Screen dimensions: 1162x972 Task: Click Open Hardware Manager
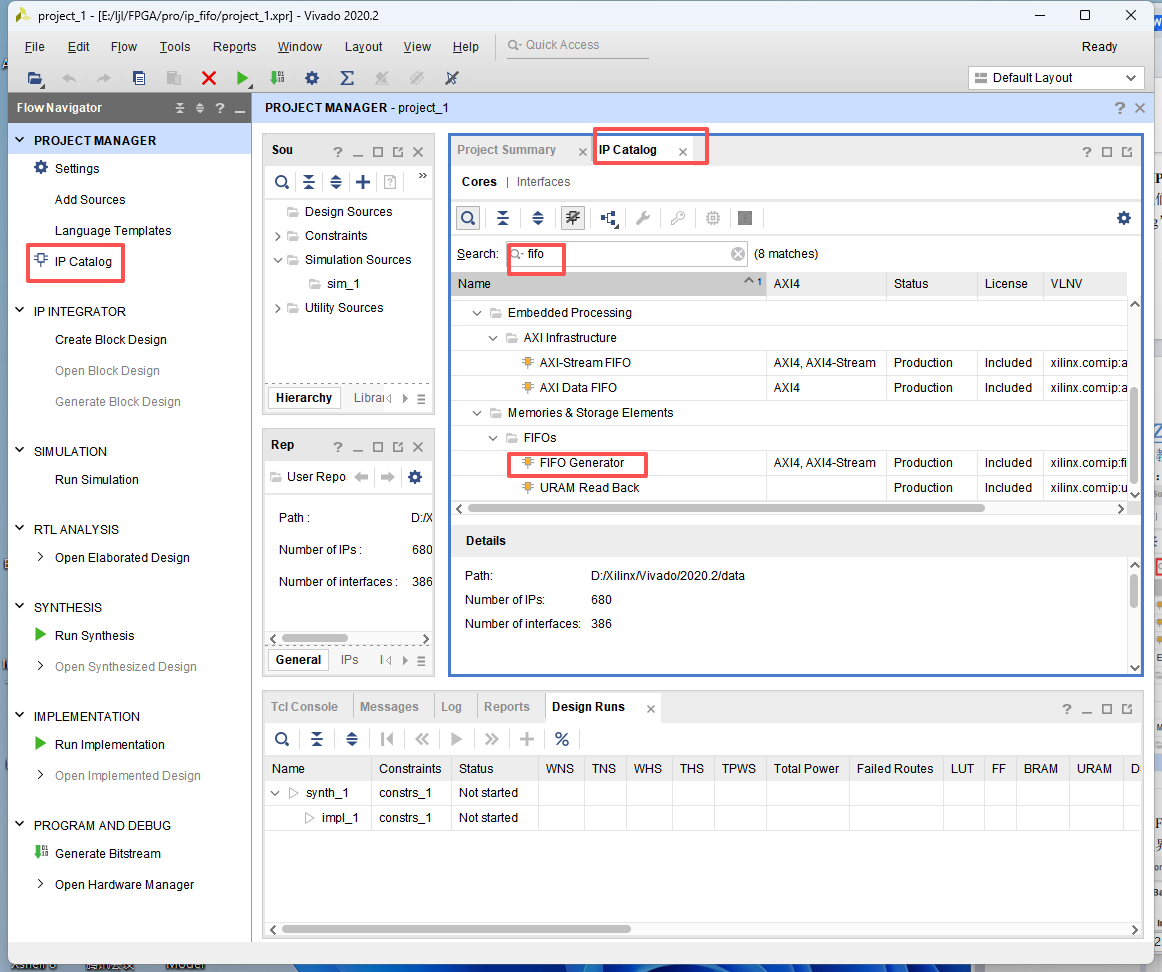(x=124, y=885)
